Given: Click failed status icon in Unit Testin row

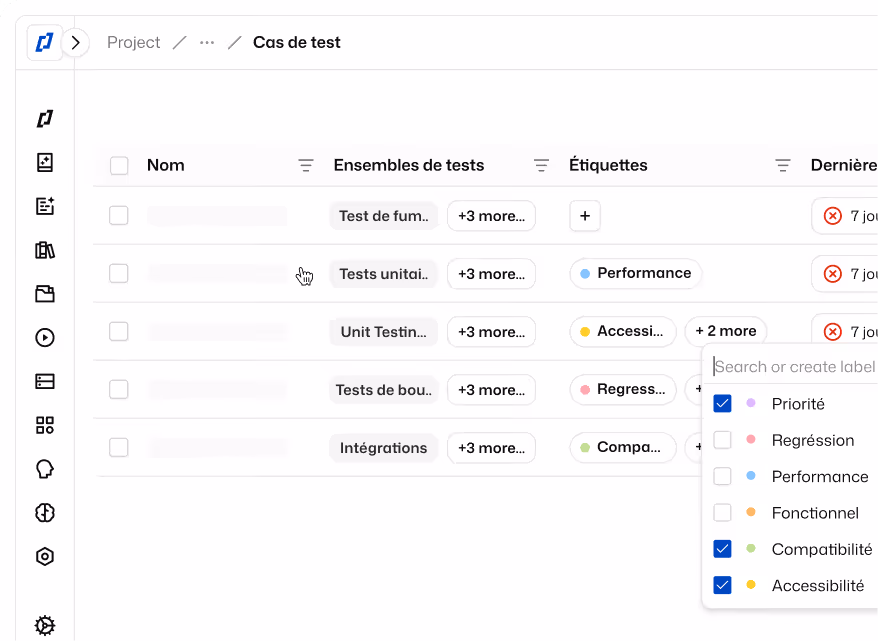Looking at the screenshot, I should tap(833, 332).
